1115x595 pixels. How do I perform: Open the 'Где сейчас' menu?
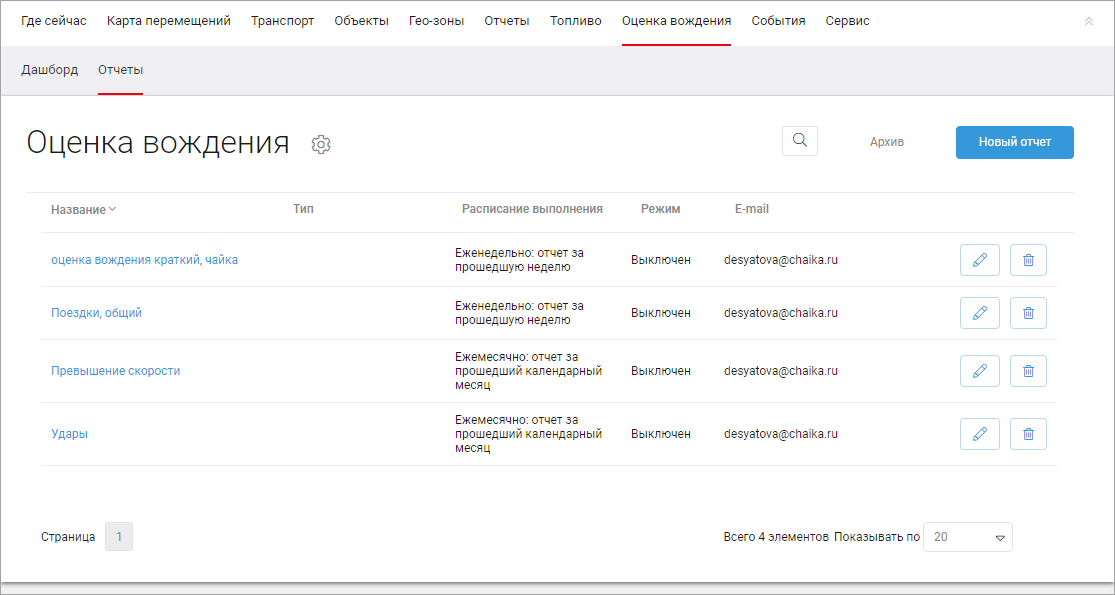tap(54, 21)
